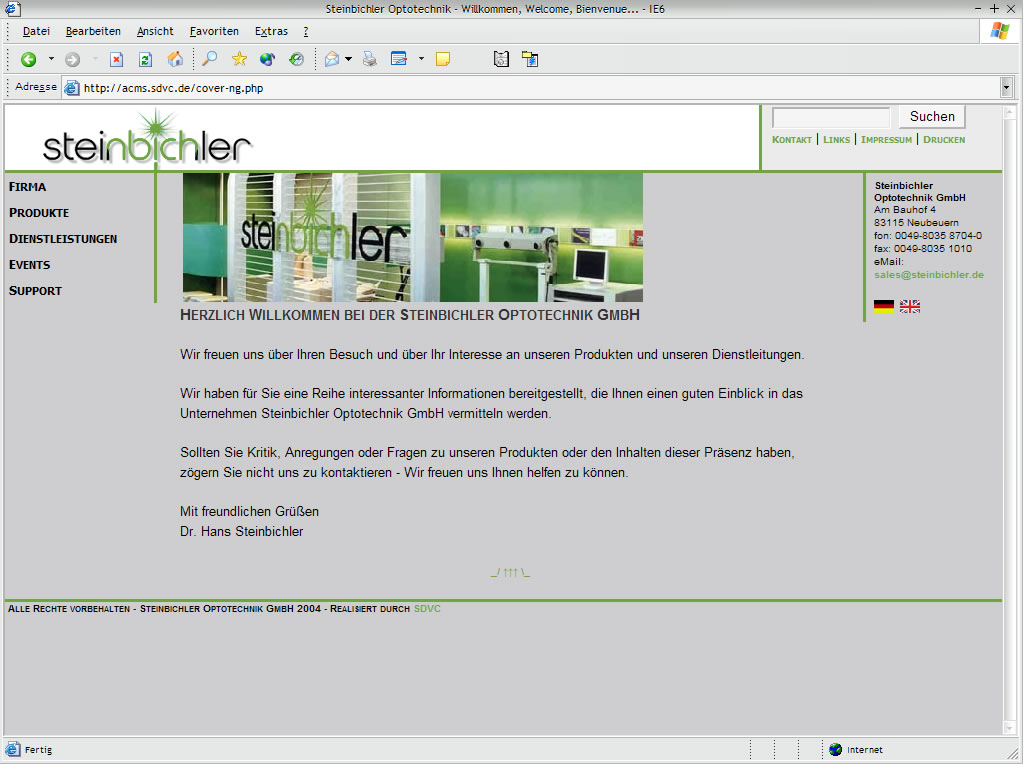Screen dimensions: 1024x768
Task: Open the Ansicht menu
Action: (155, 31)
